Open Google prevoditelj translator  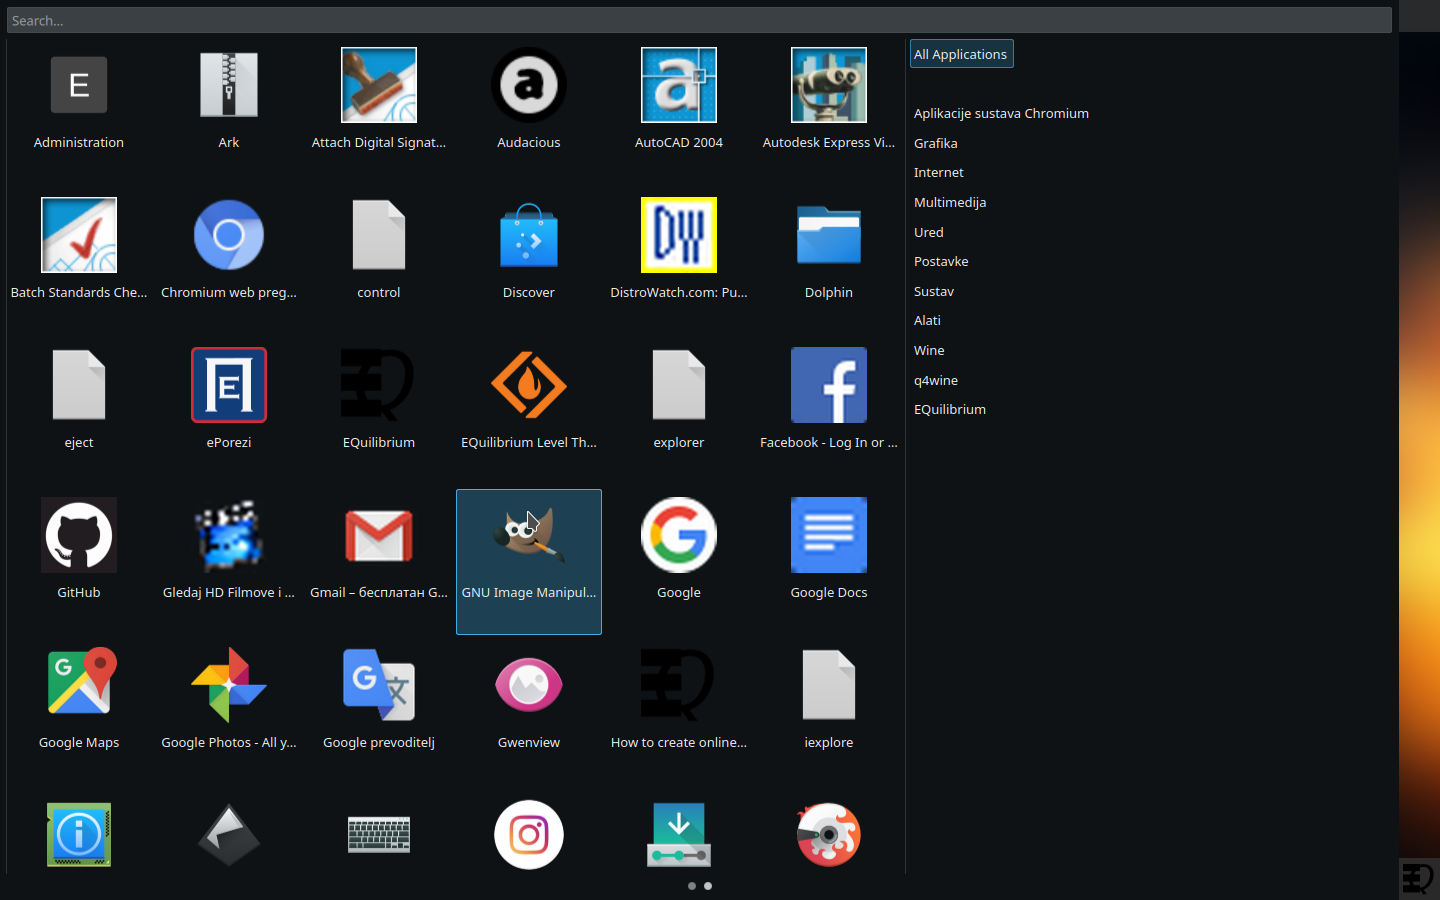pyautogui.click(x=379, y=699)
